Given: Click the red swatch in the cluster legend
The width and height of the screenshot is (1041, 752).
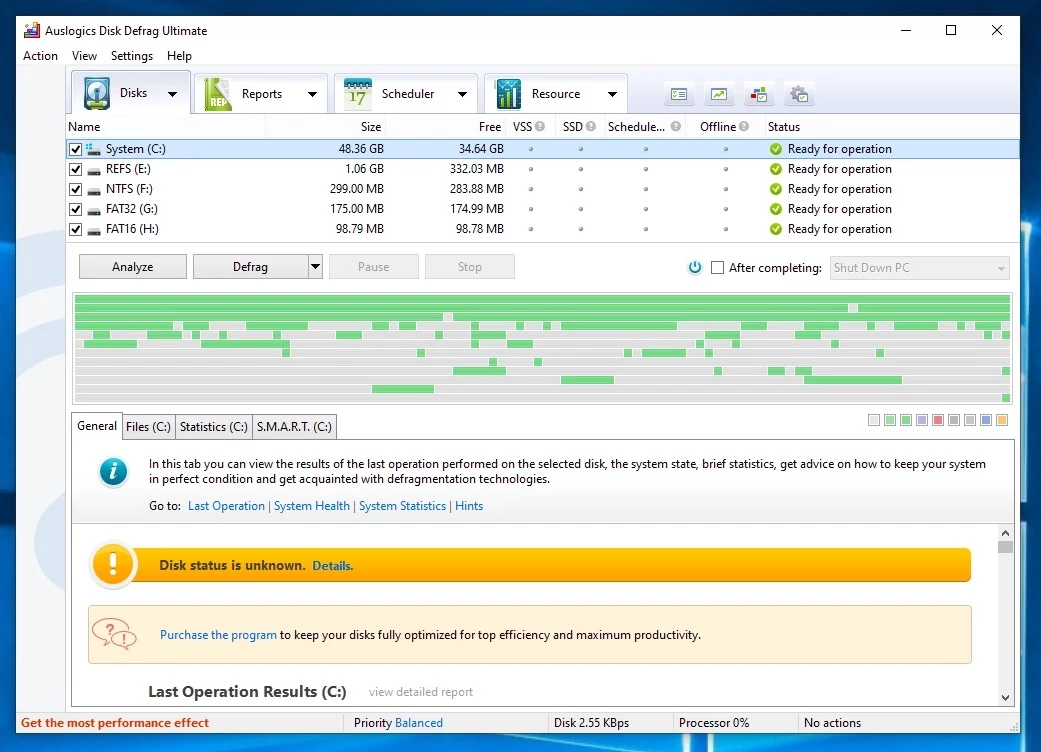Looking at the screenshot, I should pyautogui.click(x=938, y=420).
